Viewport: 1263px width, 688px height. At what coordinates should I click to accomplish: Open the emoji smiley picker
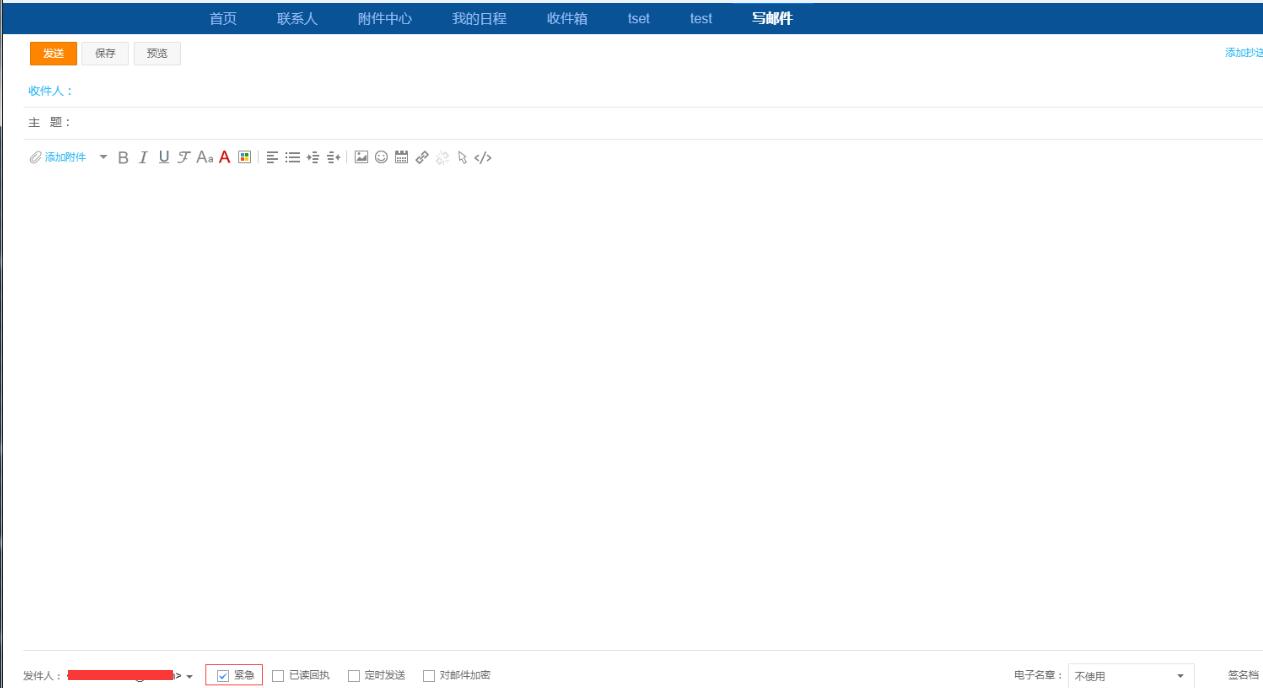(381, 157)
